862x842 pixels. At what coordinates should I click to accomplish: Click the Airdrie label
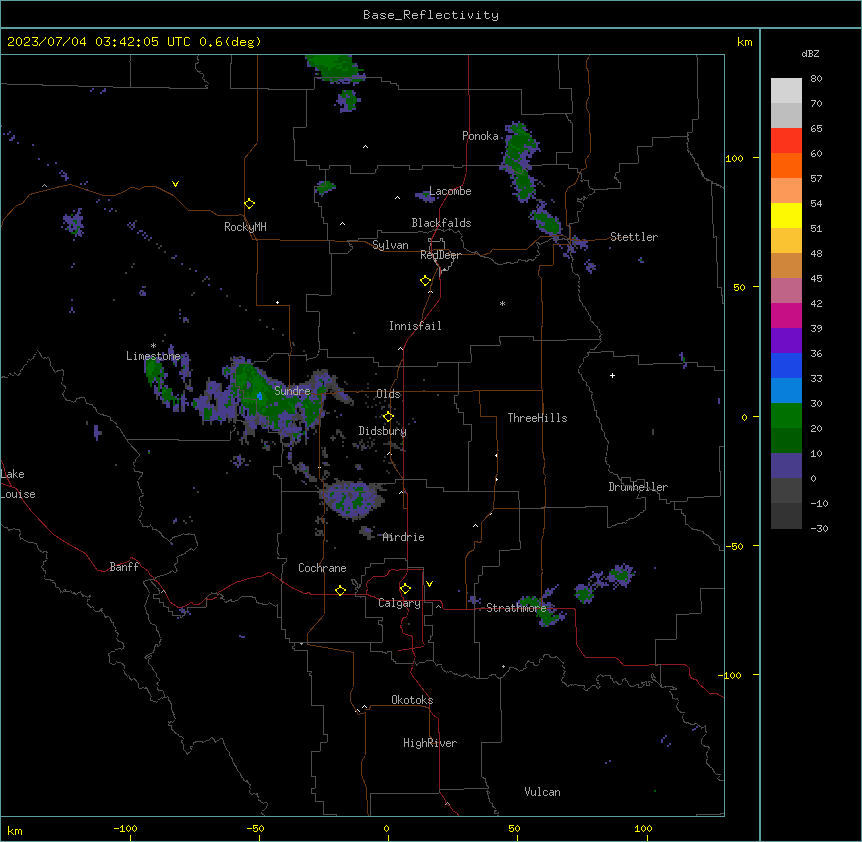[404, 537]
